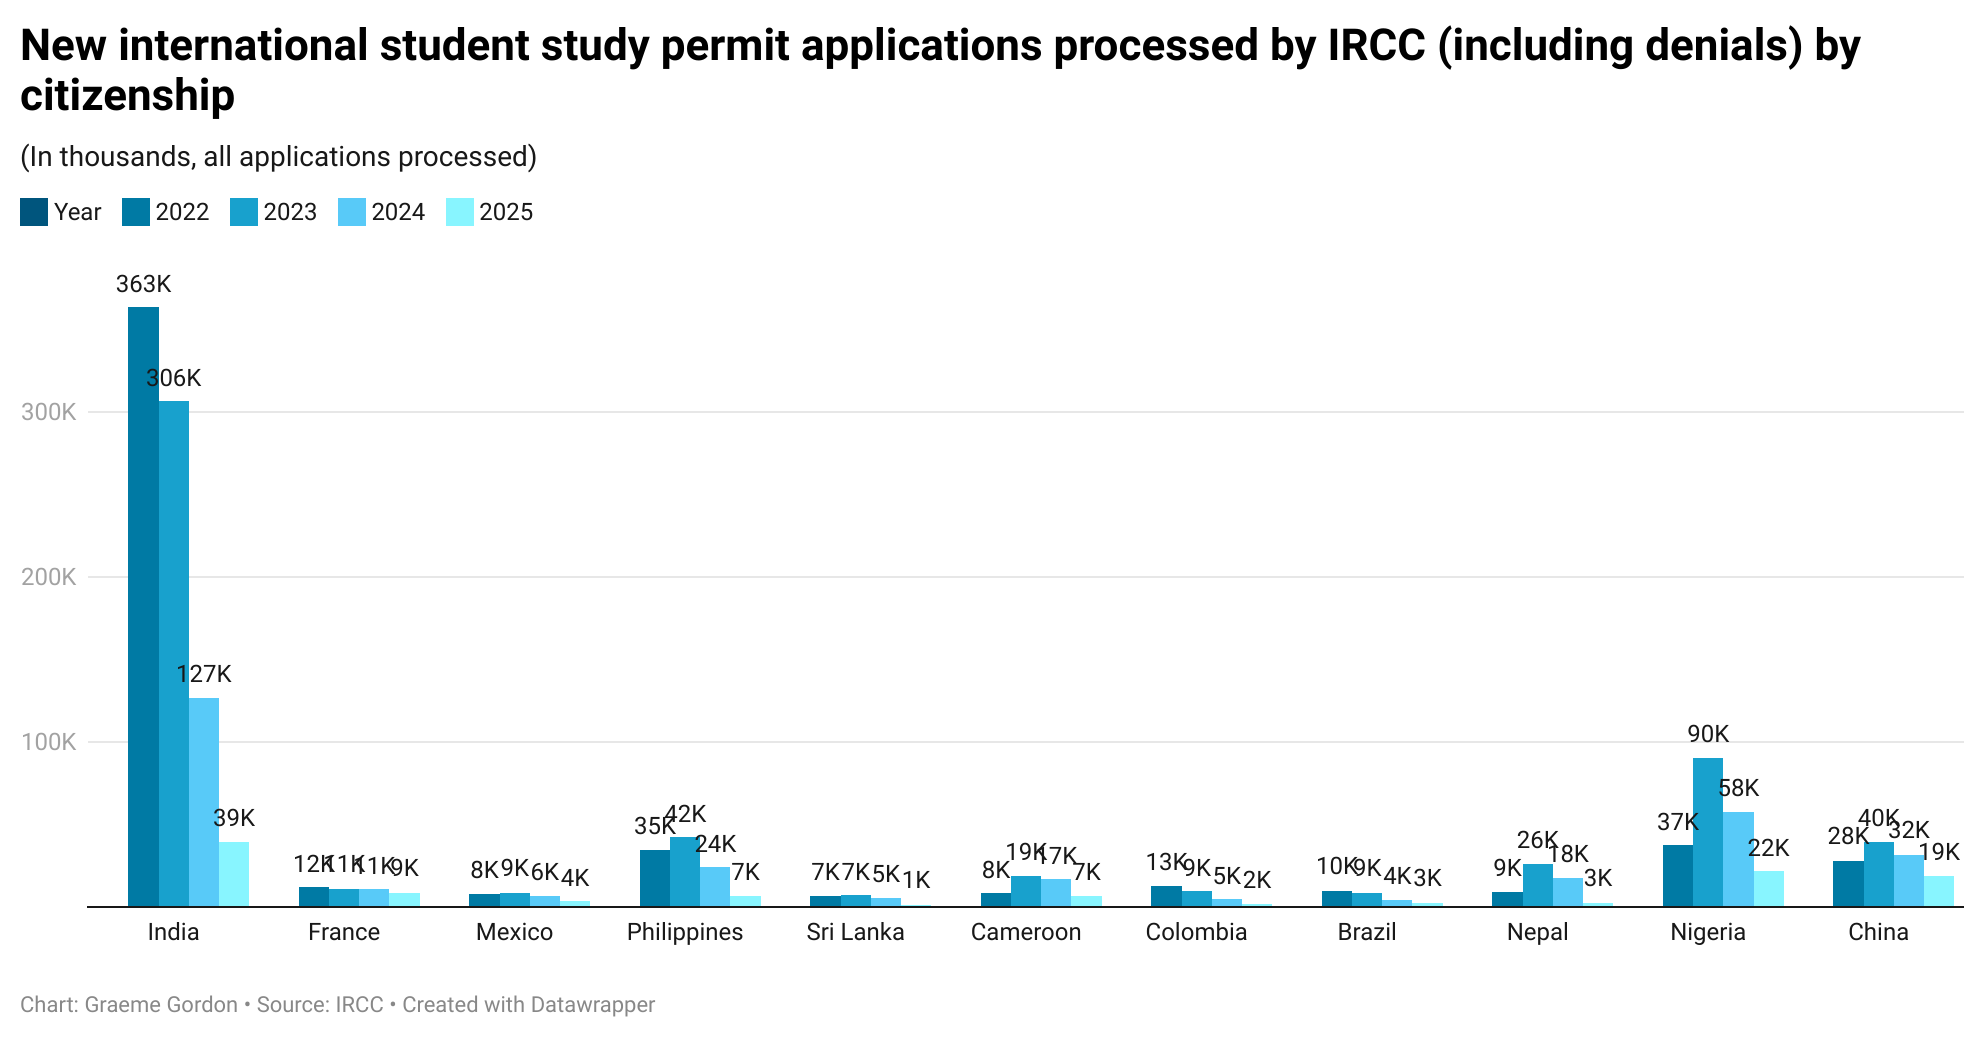This screenshot has width=1984, height=1038.
Task: Select Philippines' 2023 bar labeled 42K
Action: [685, 871]
